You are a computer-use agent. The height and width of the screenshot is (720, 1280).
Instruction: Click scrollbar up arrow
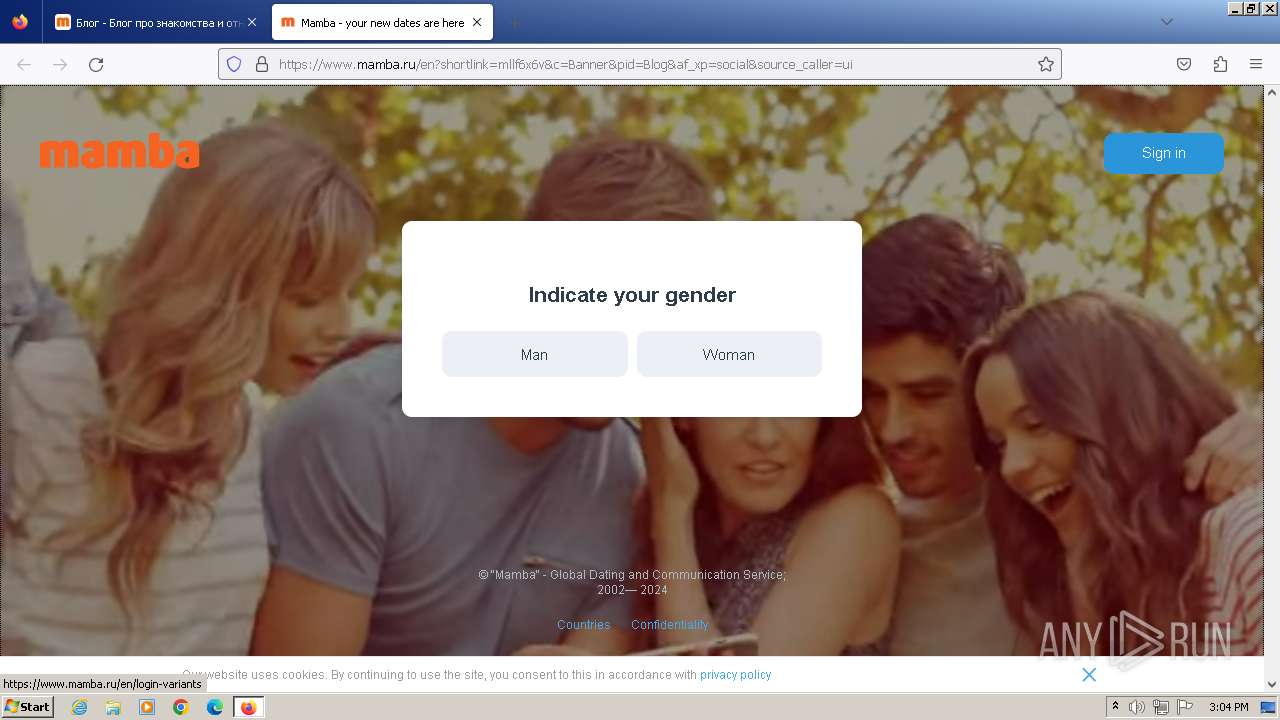click(x=1272, y=92)
